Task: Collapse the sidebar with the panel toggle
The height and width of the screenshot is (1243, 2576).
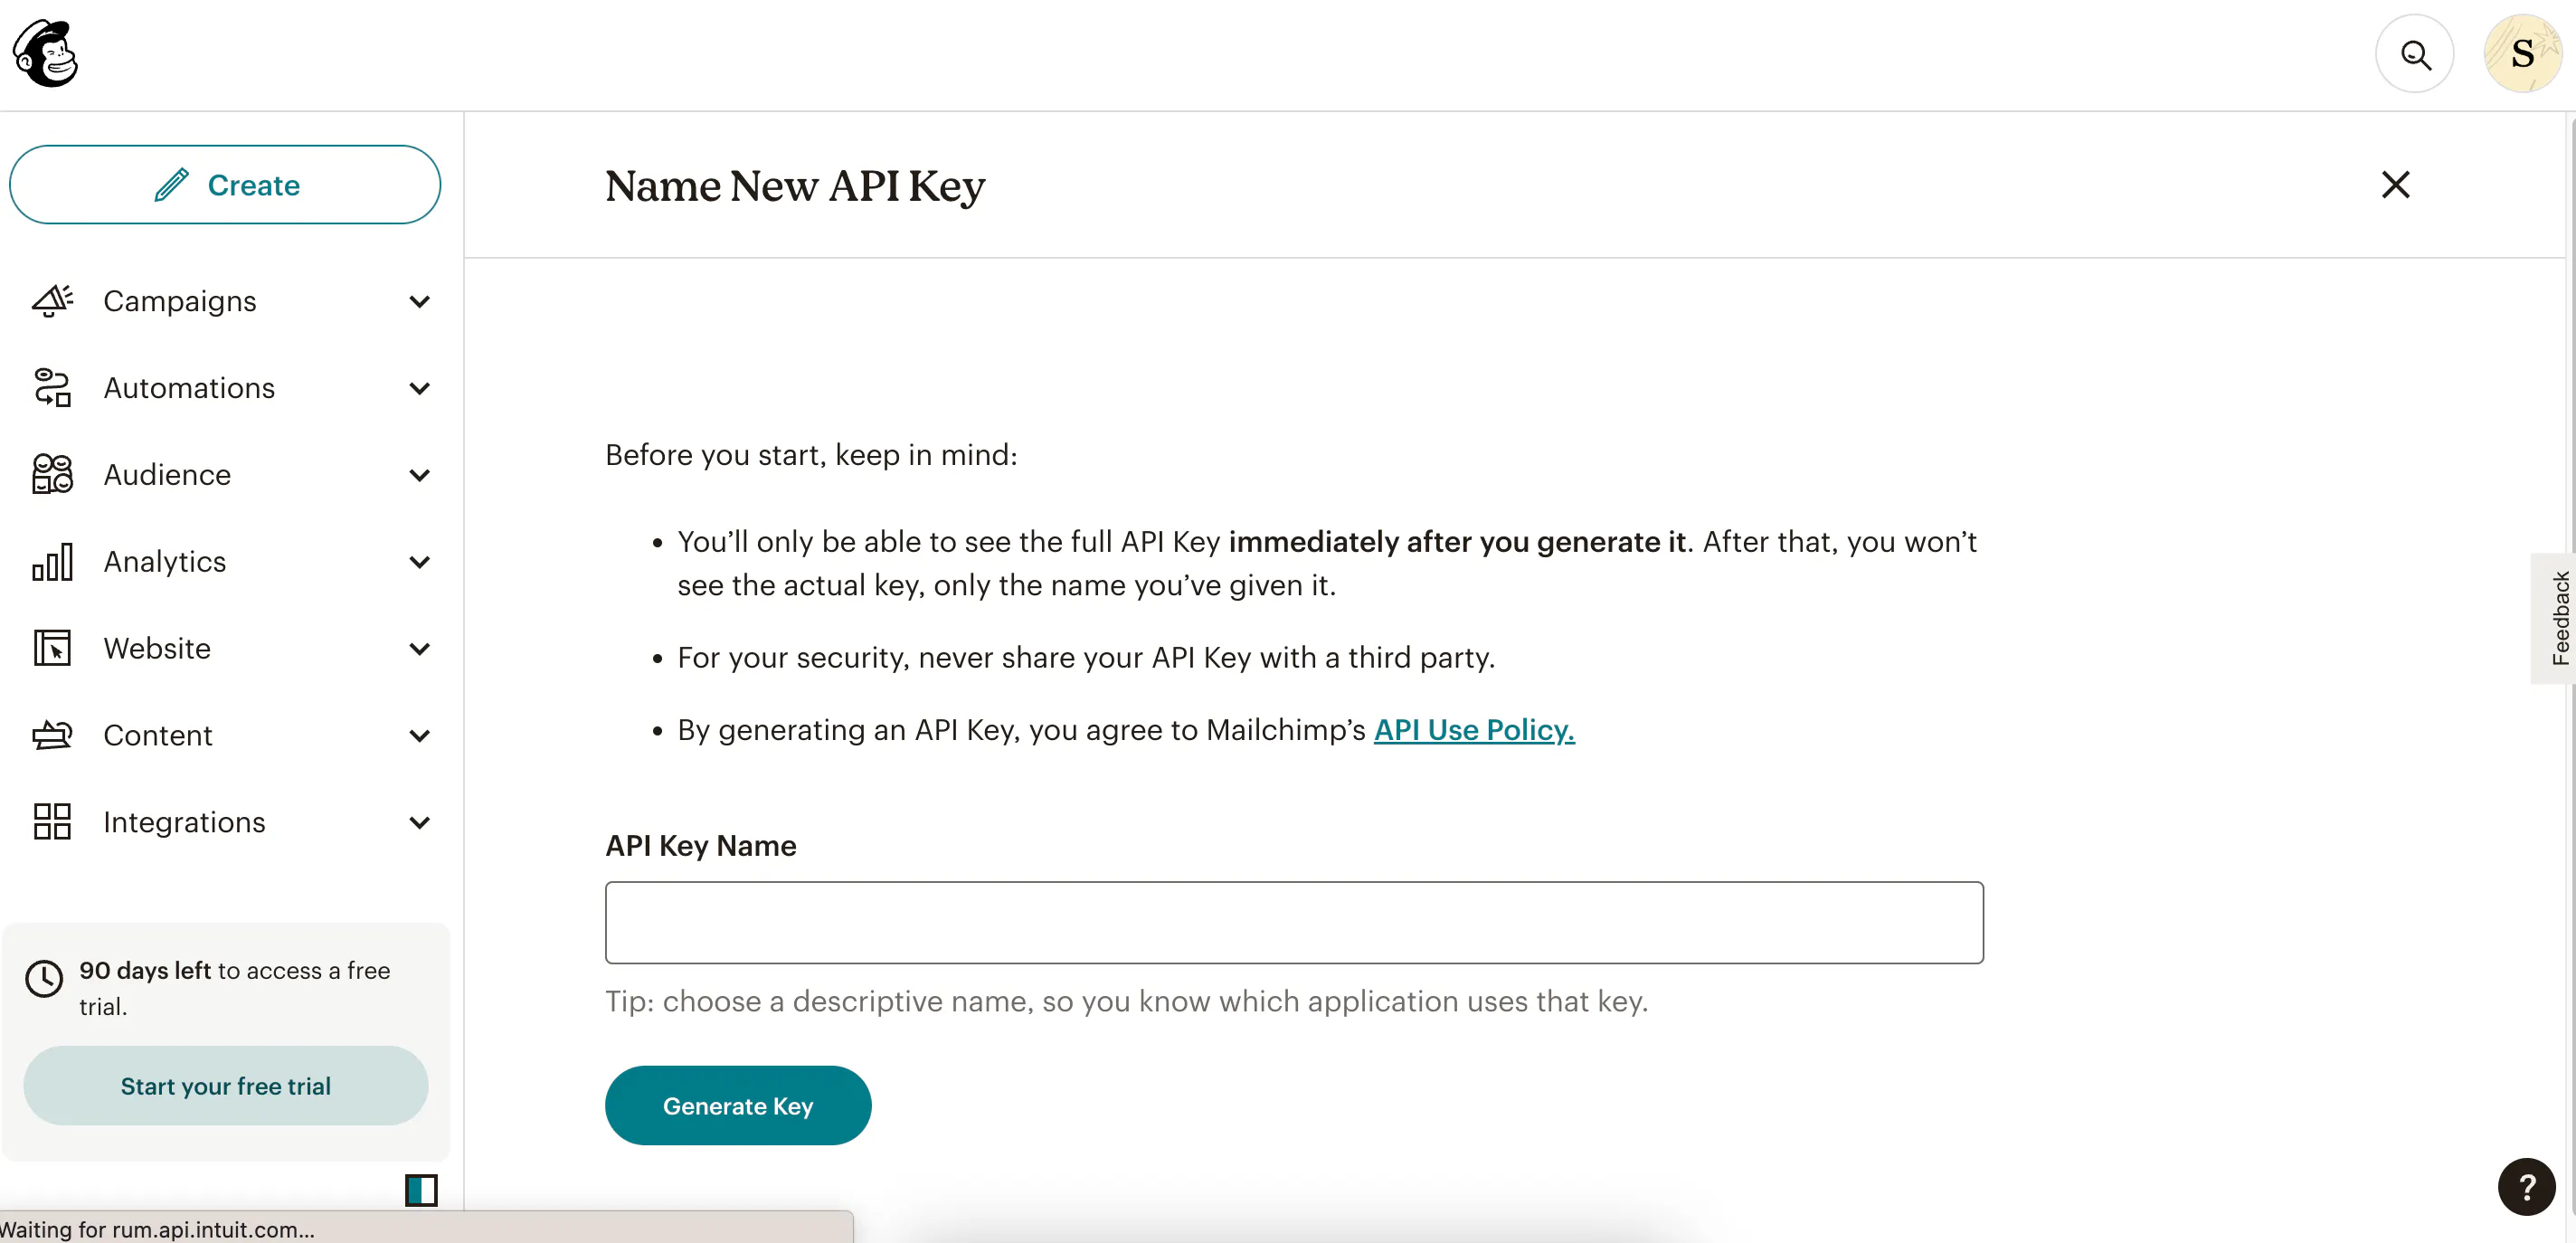Action: (x=421, y=1190)
